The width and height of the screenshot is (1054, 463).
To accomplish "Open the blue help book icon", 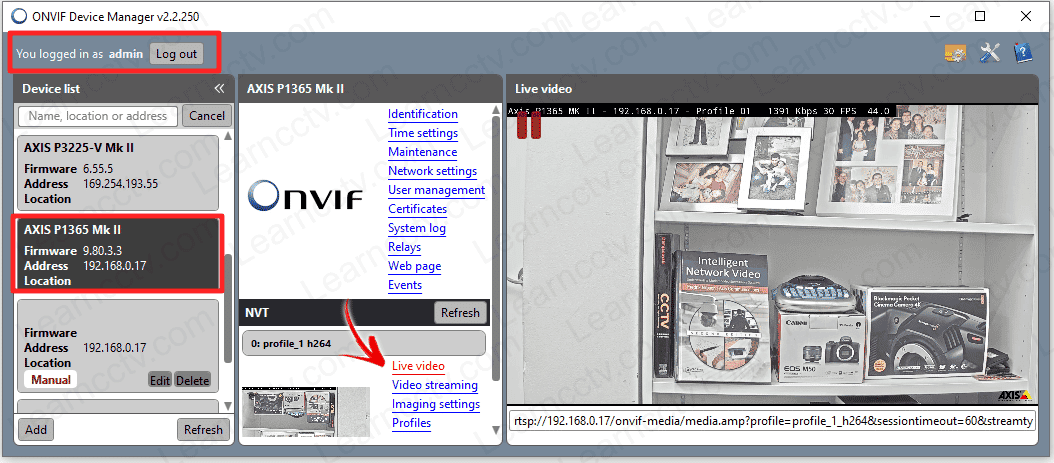I will [1022, 53].
